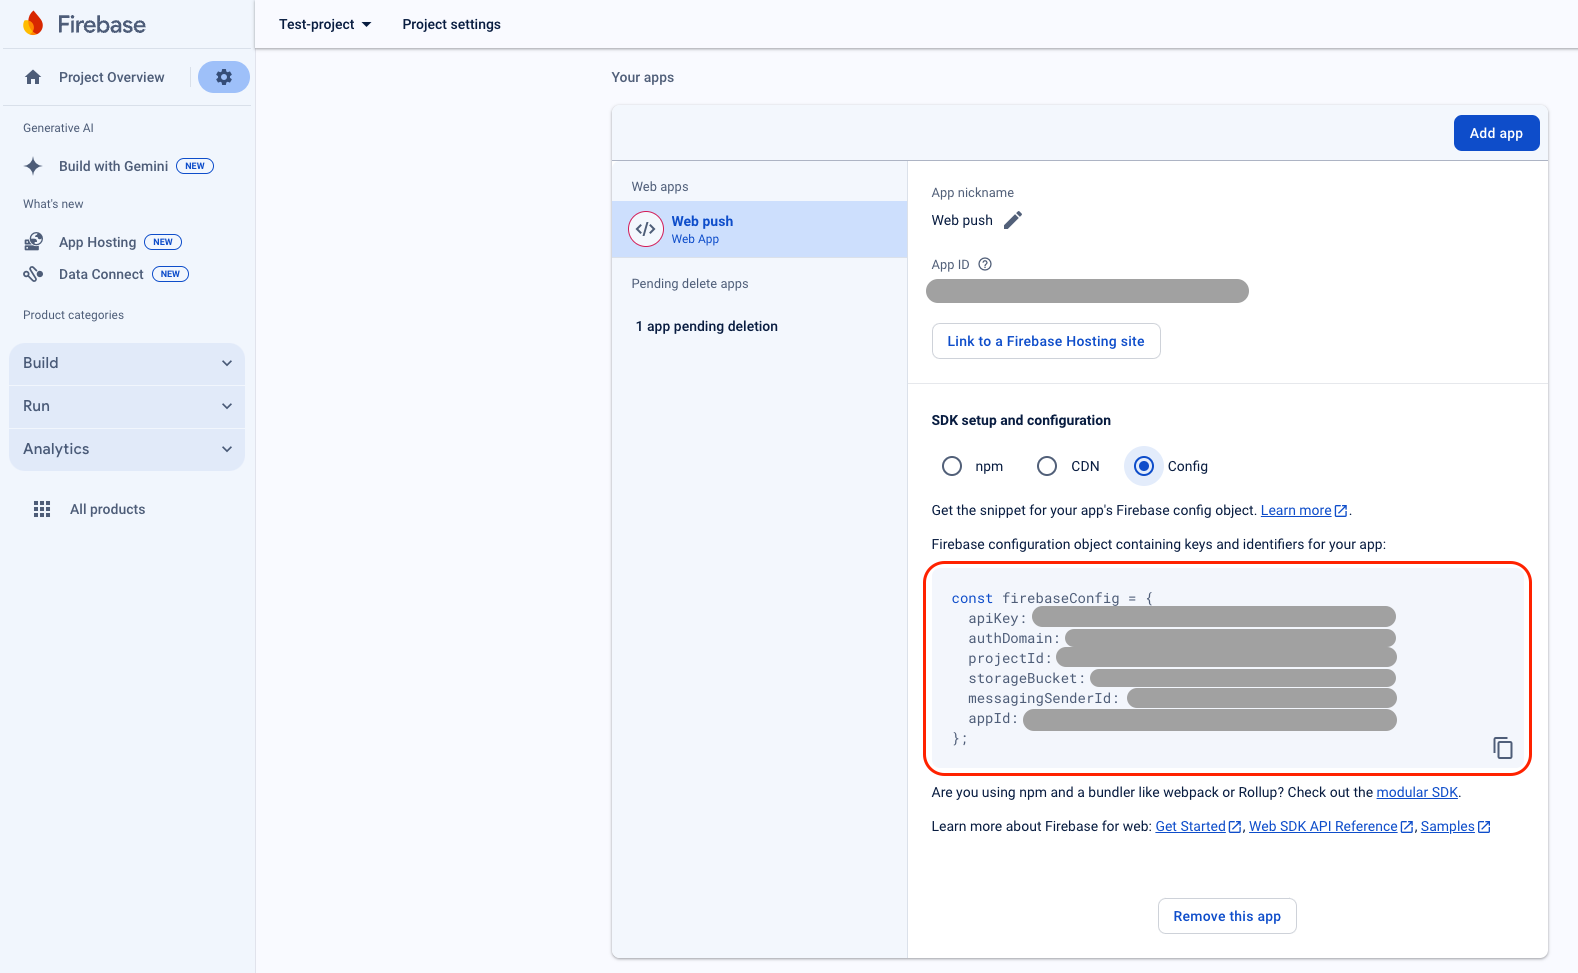Screen dimensions: 1578x973
Task: Click 1 app pending deletion
Action: (706, 326)
